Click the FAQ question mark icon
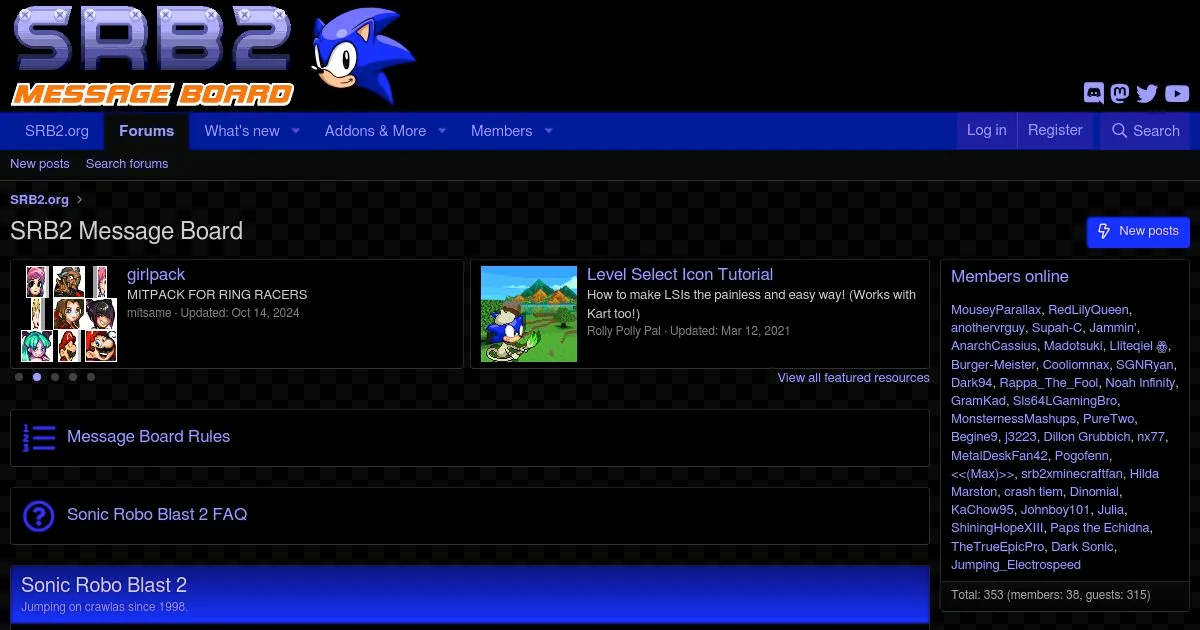 coord(39,516)
